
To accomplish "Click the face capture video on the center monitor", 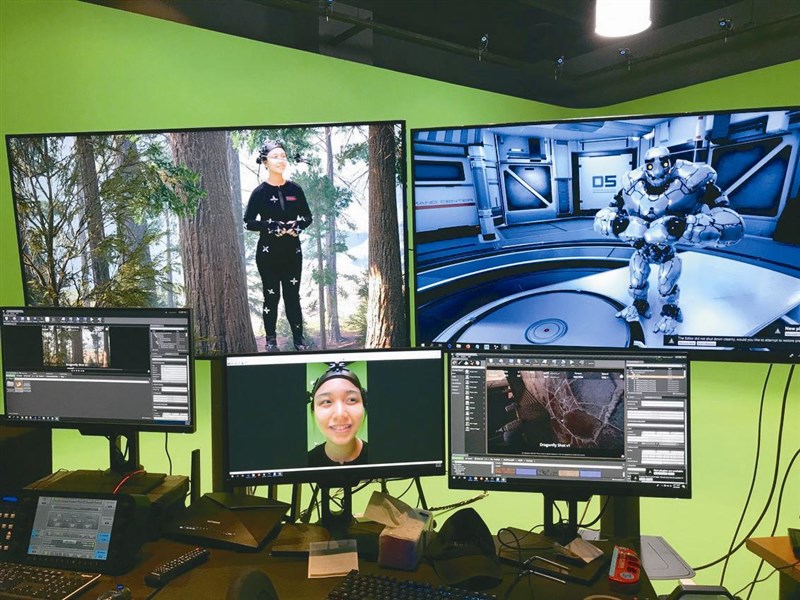I will [337, 414].
